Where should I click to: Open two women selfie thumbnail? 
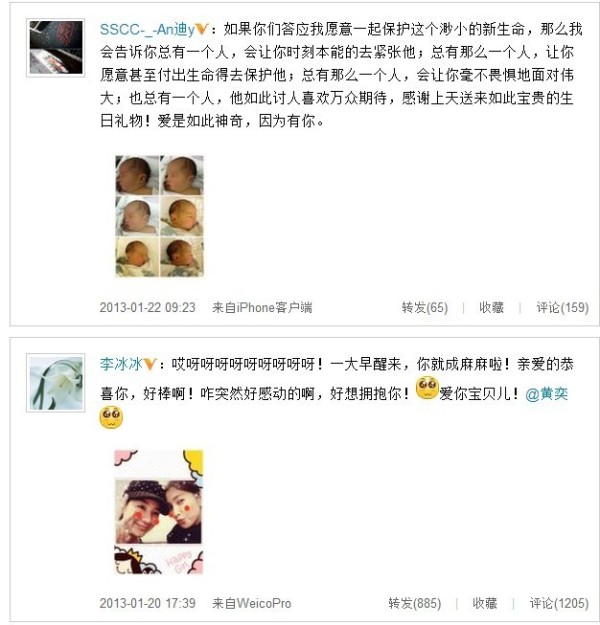point(159,512)
